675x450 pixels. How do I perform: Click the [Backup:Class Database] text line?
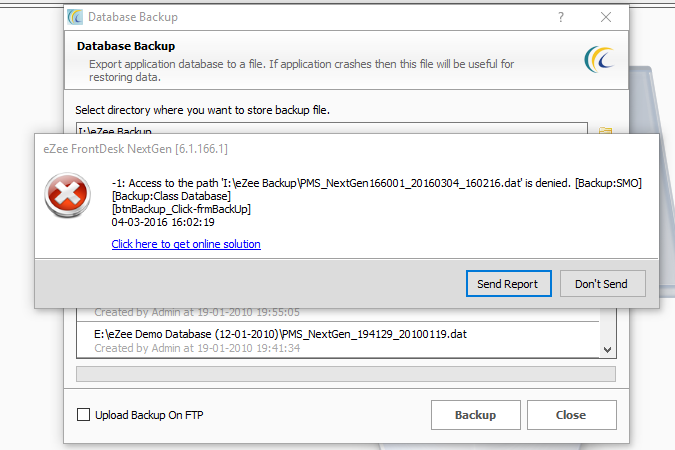(x=171, y=196)
